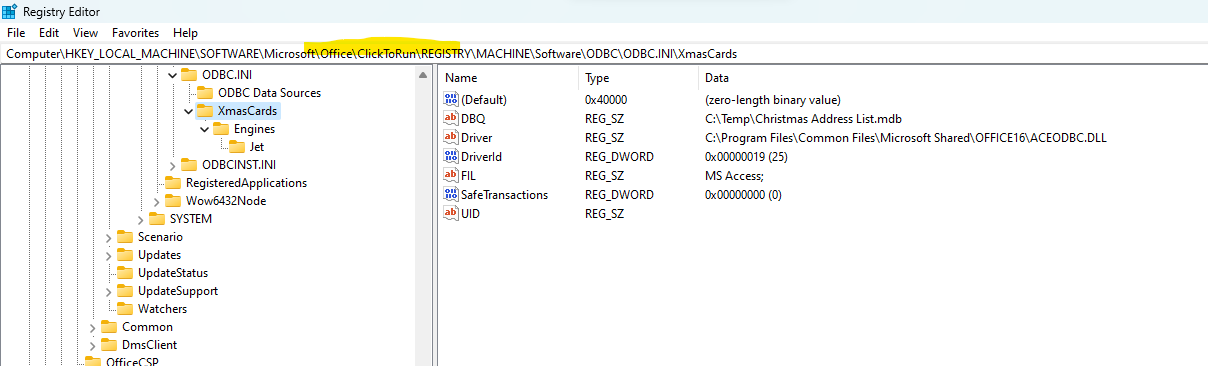
Task: Click the ACEODBC.DLL driver path data
Action: 906,138
